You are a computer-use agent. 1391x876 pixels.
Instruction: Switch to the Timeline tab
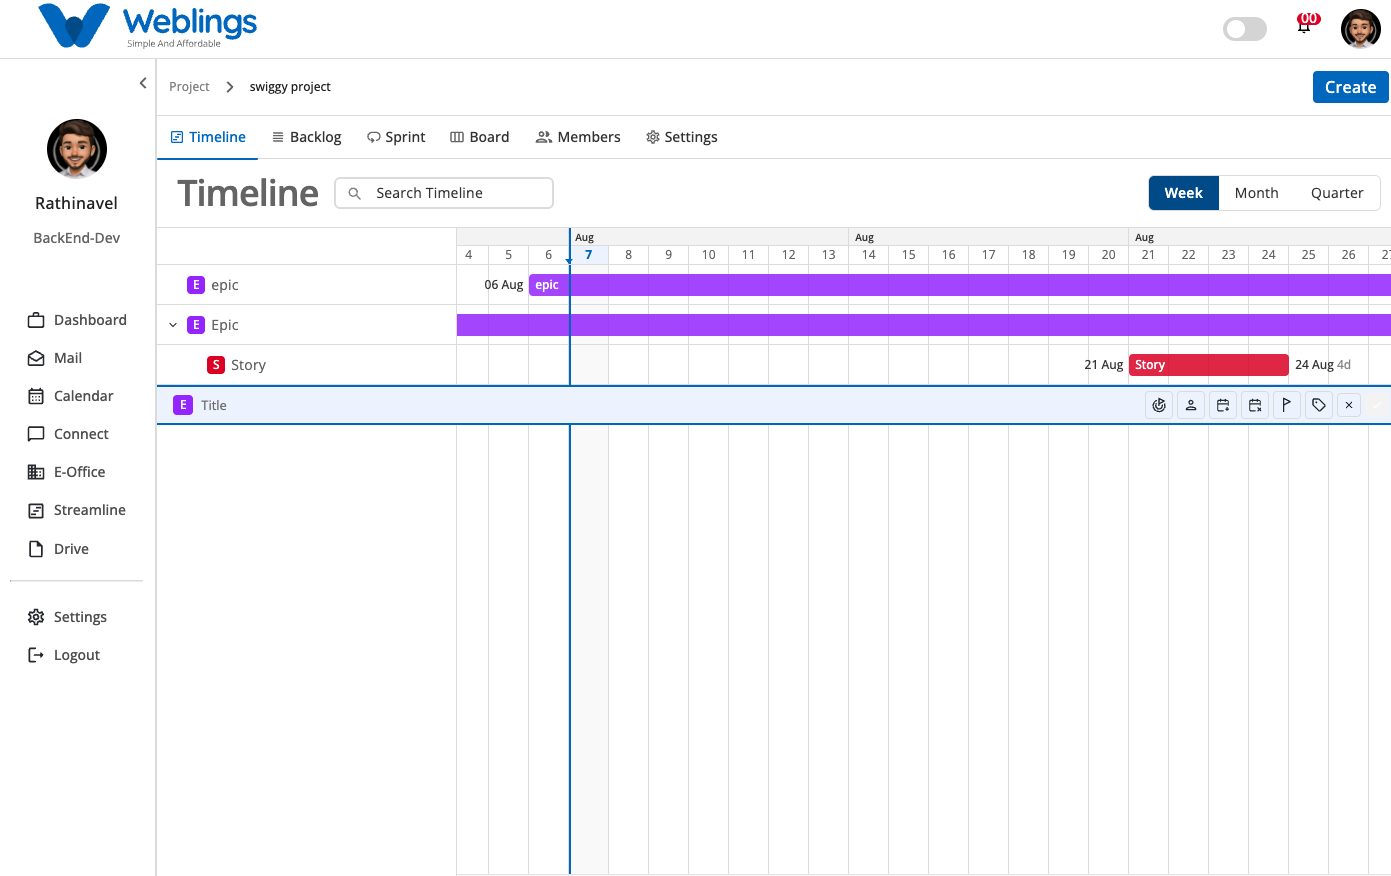[208, 137]
